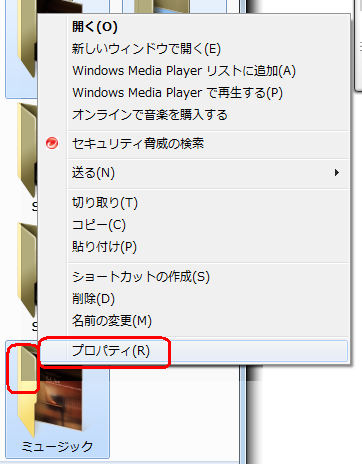Choose 切り取り(T) to cut
The width and height of the screenshot is (362, 464).
click(105, 203)
